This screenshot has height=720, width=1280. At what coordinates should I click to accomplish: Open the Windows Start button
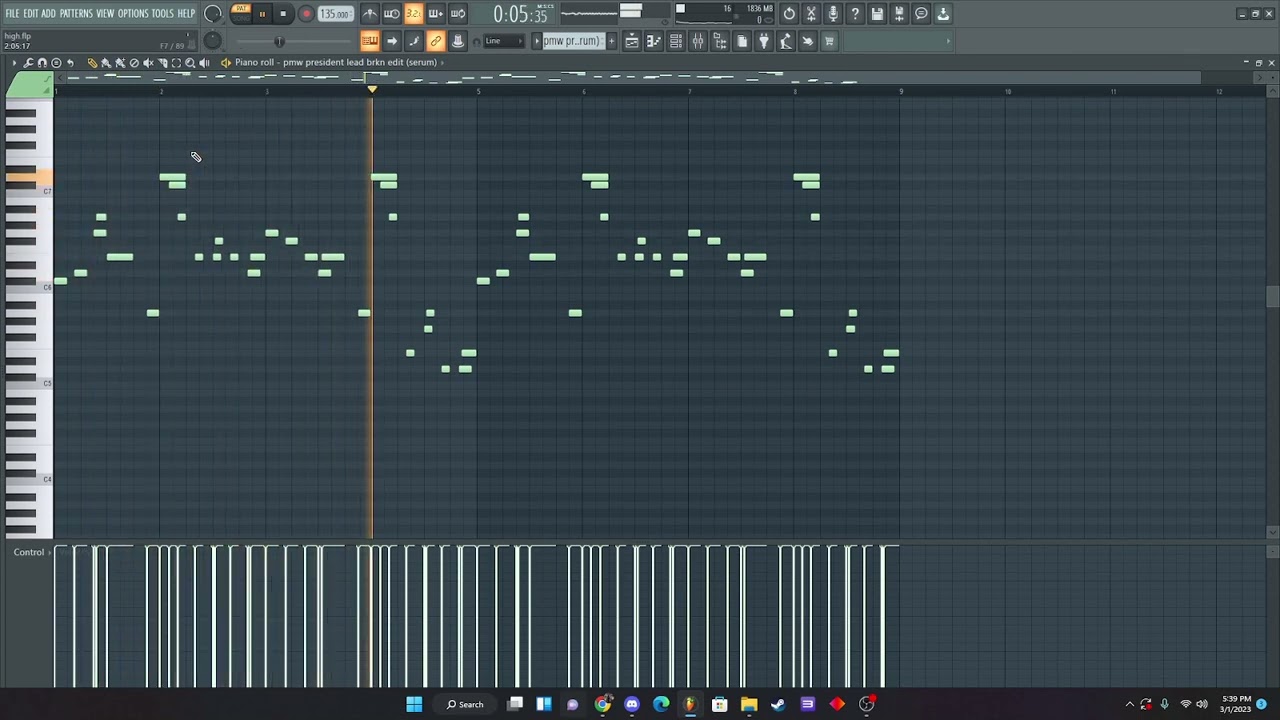pos(414,704)
